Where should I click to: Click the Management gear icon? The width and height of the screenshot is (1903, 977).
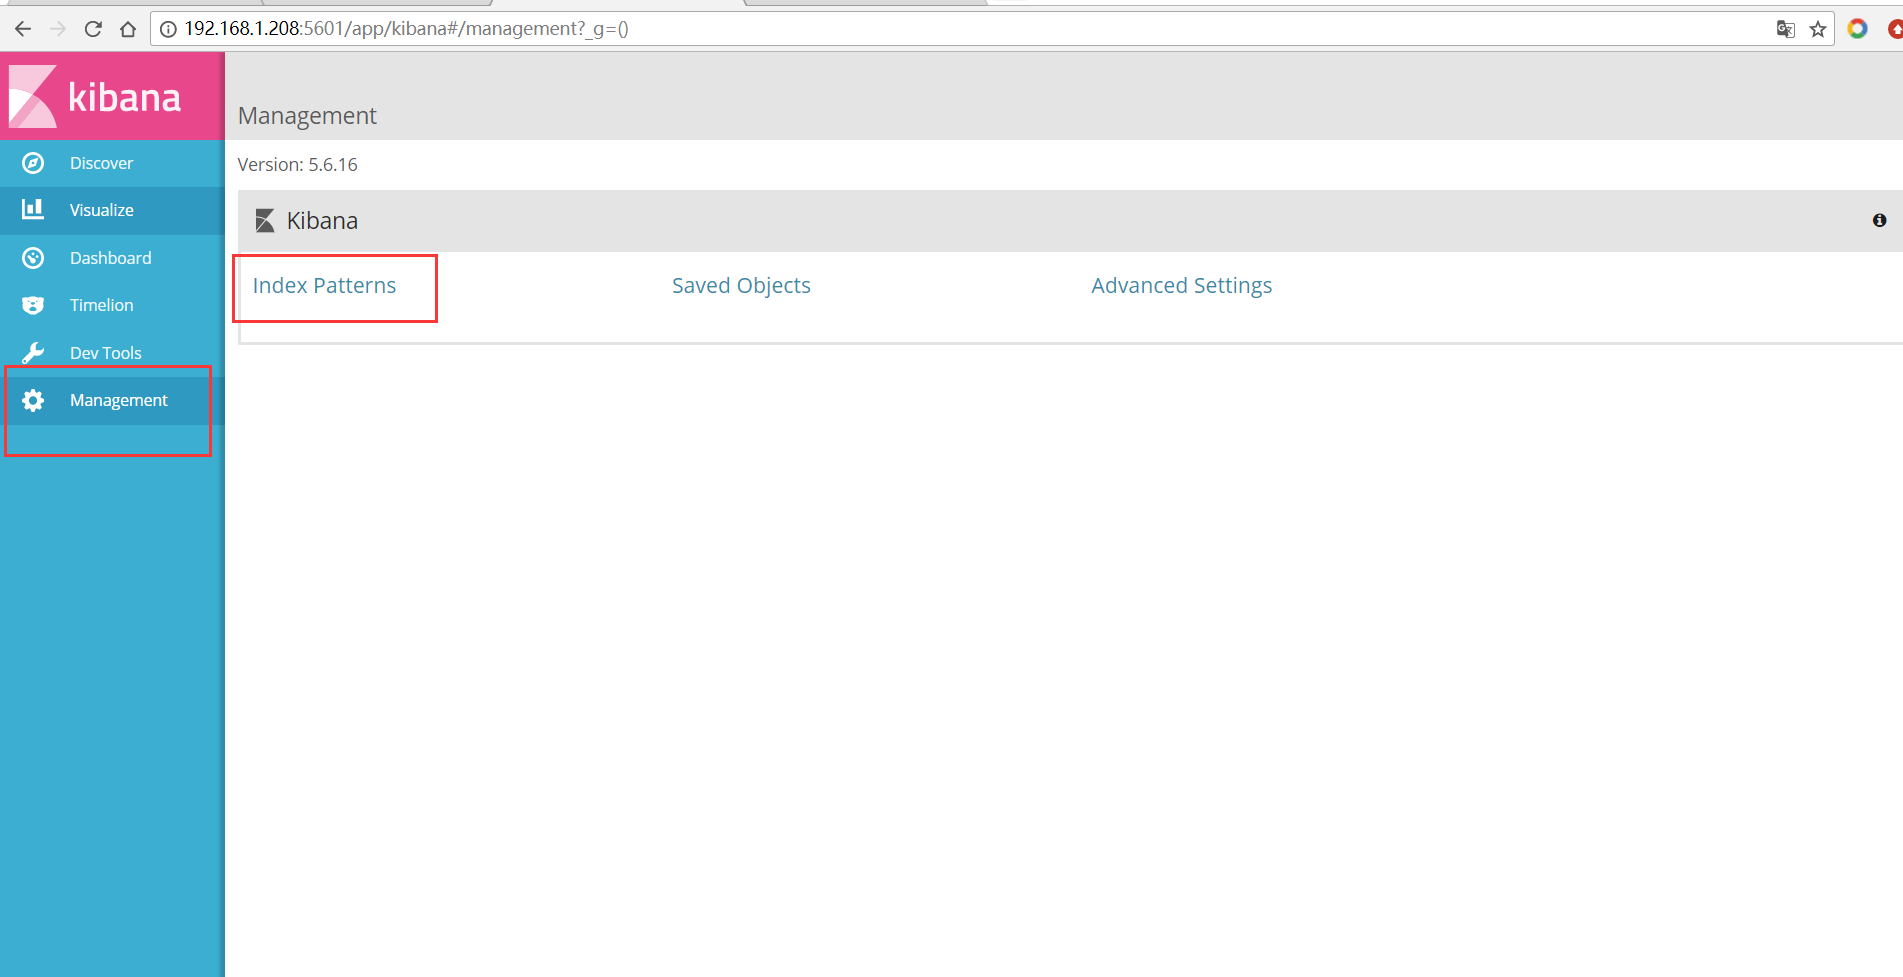tap(33, 400)
